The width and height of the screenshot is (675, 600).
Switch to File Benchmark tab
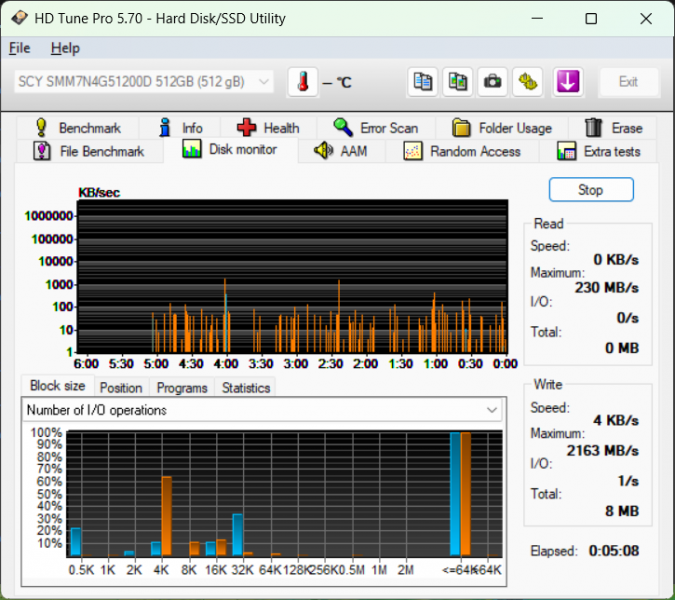click(90, 152)
